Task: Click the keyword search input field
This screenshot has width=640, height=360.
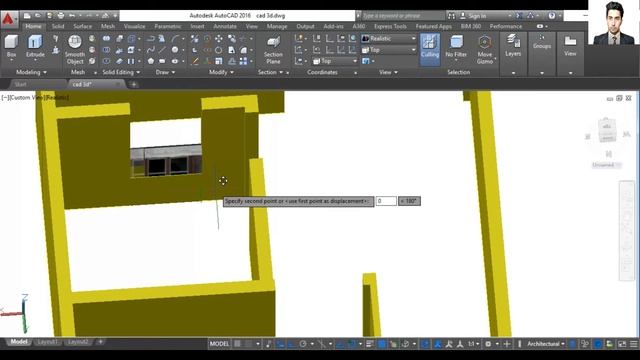Action: [x=403, y=16]
